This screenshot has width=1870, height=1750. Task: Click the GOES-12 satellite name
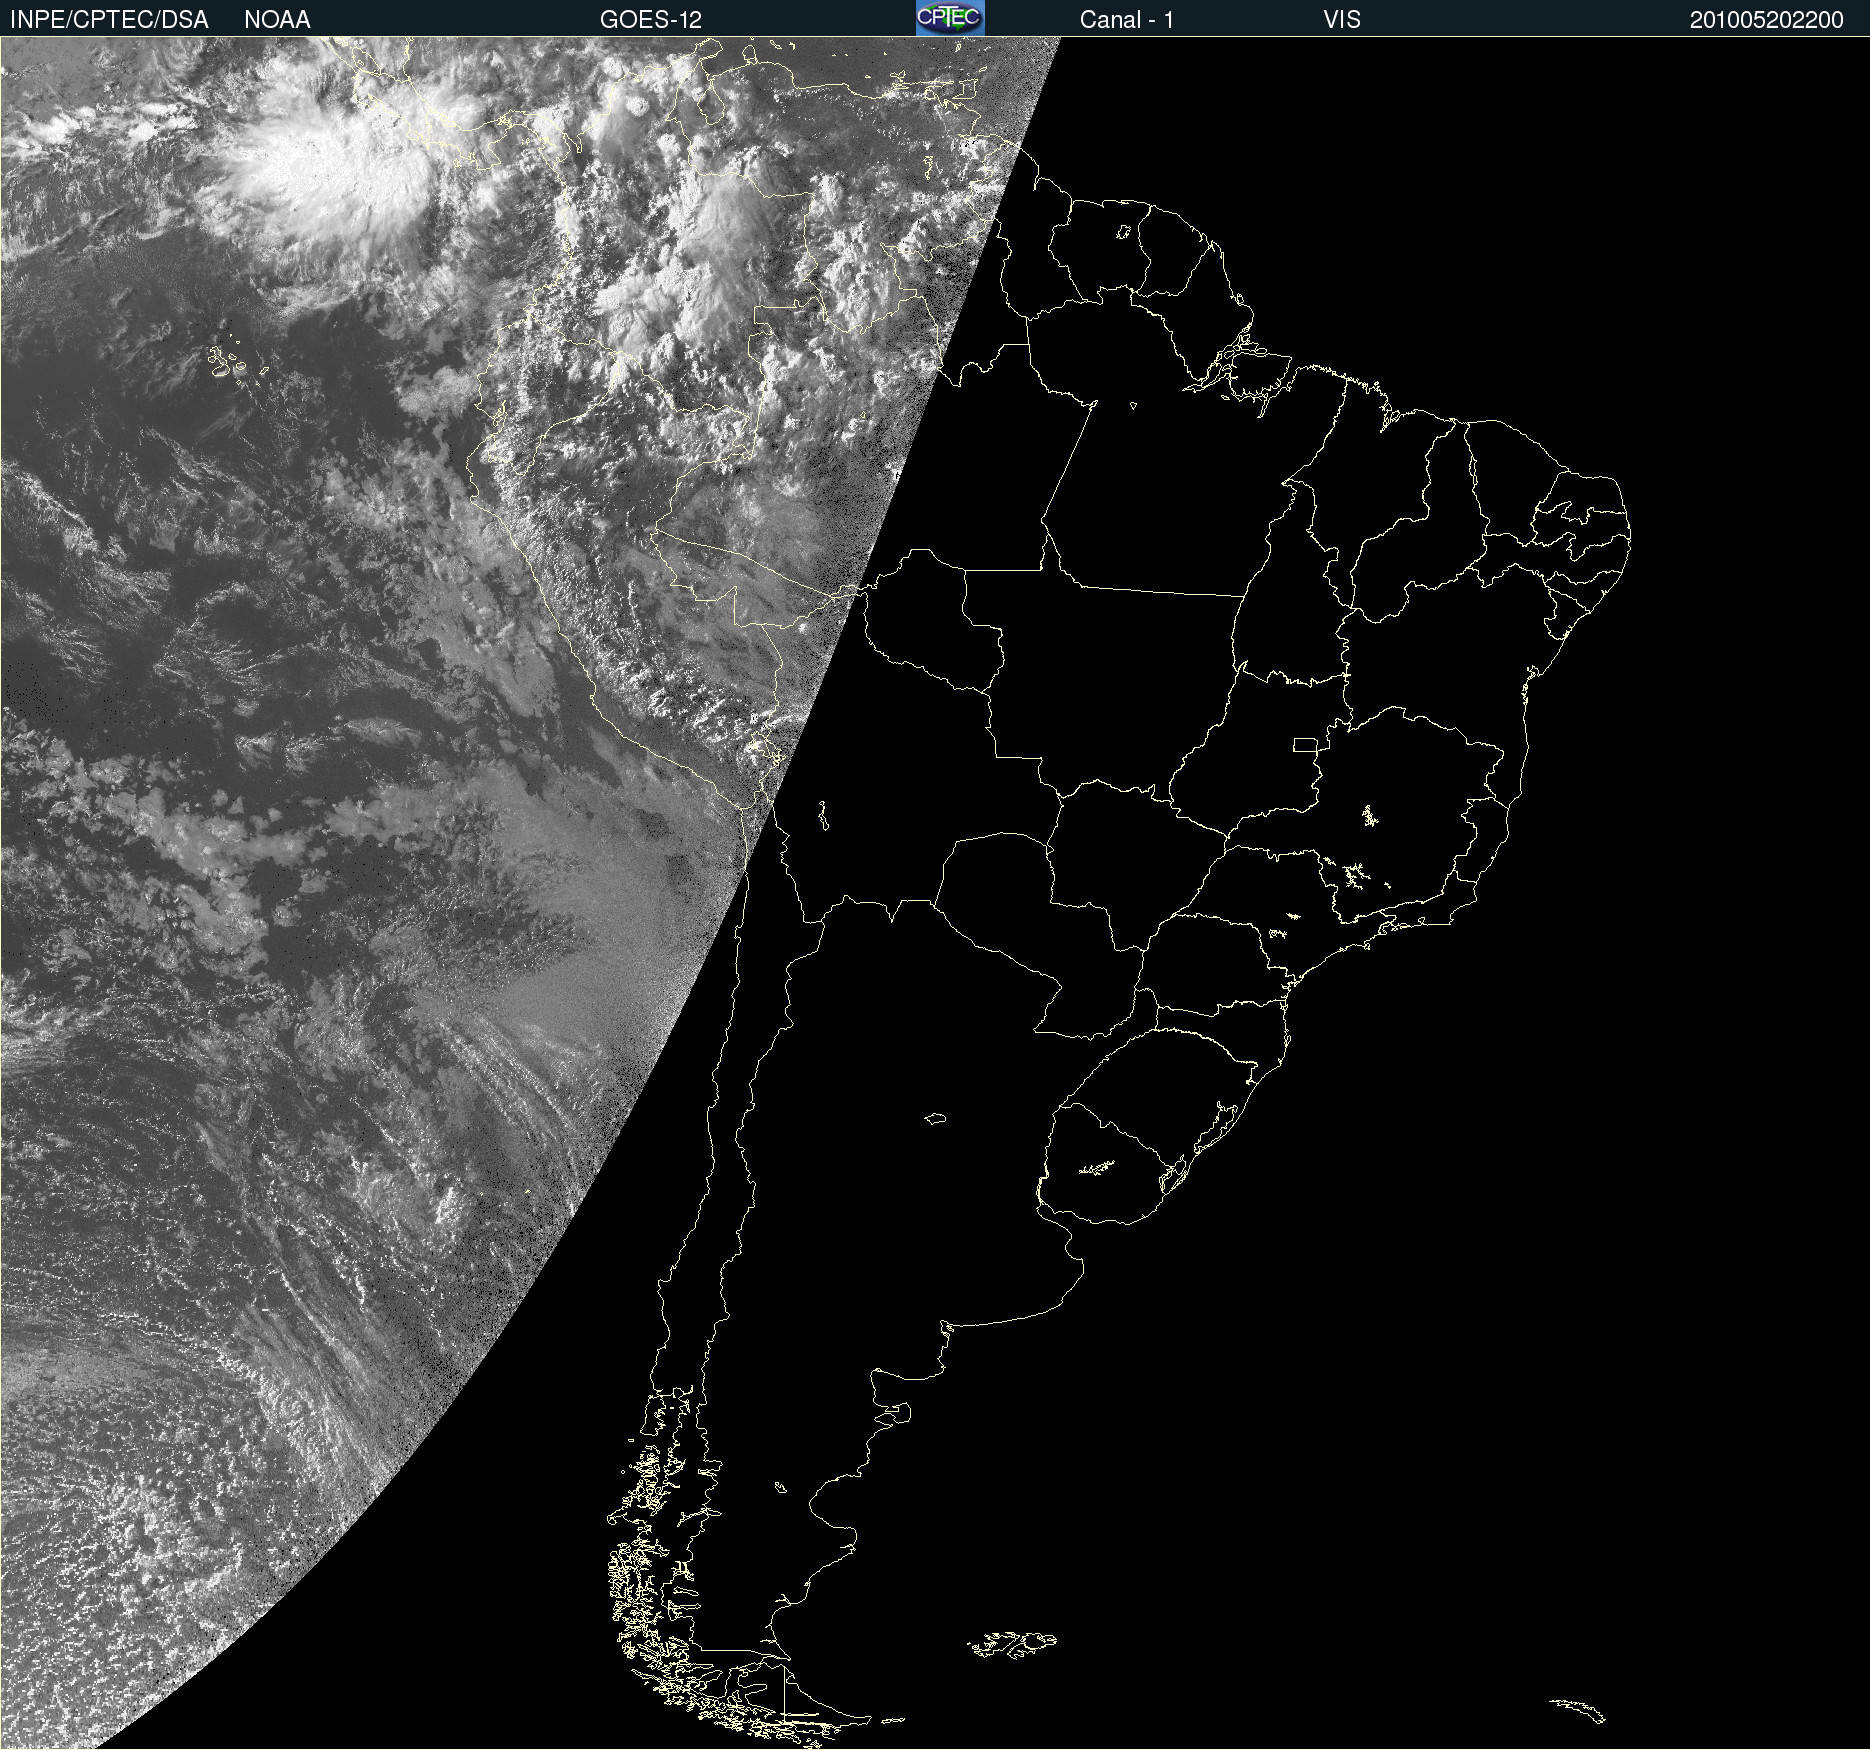pos(651,20)
